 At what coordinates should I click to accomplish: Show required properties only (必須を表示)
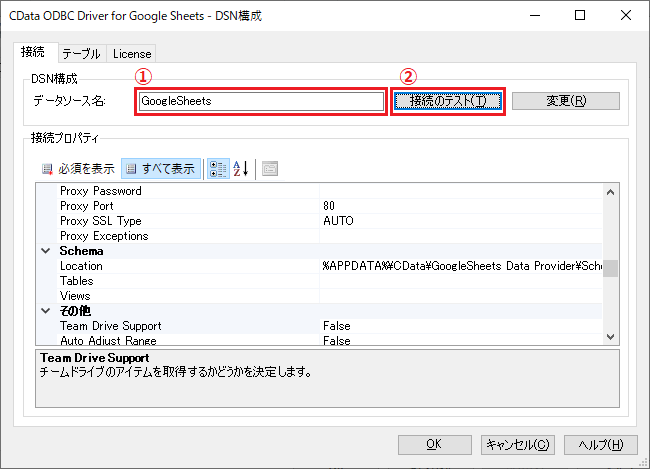pos(79,169)
